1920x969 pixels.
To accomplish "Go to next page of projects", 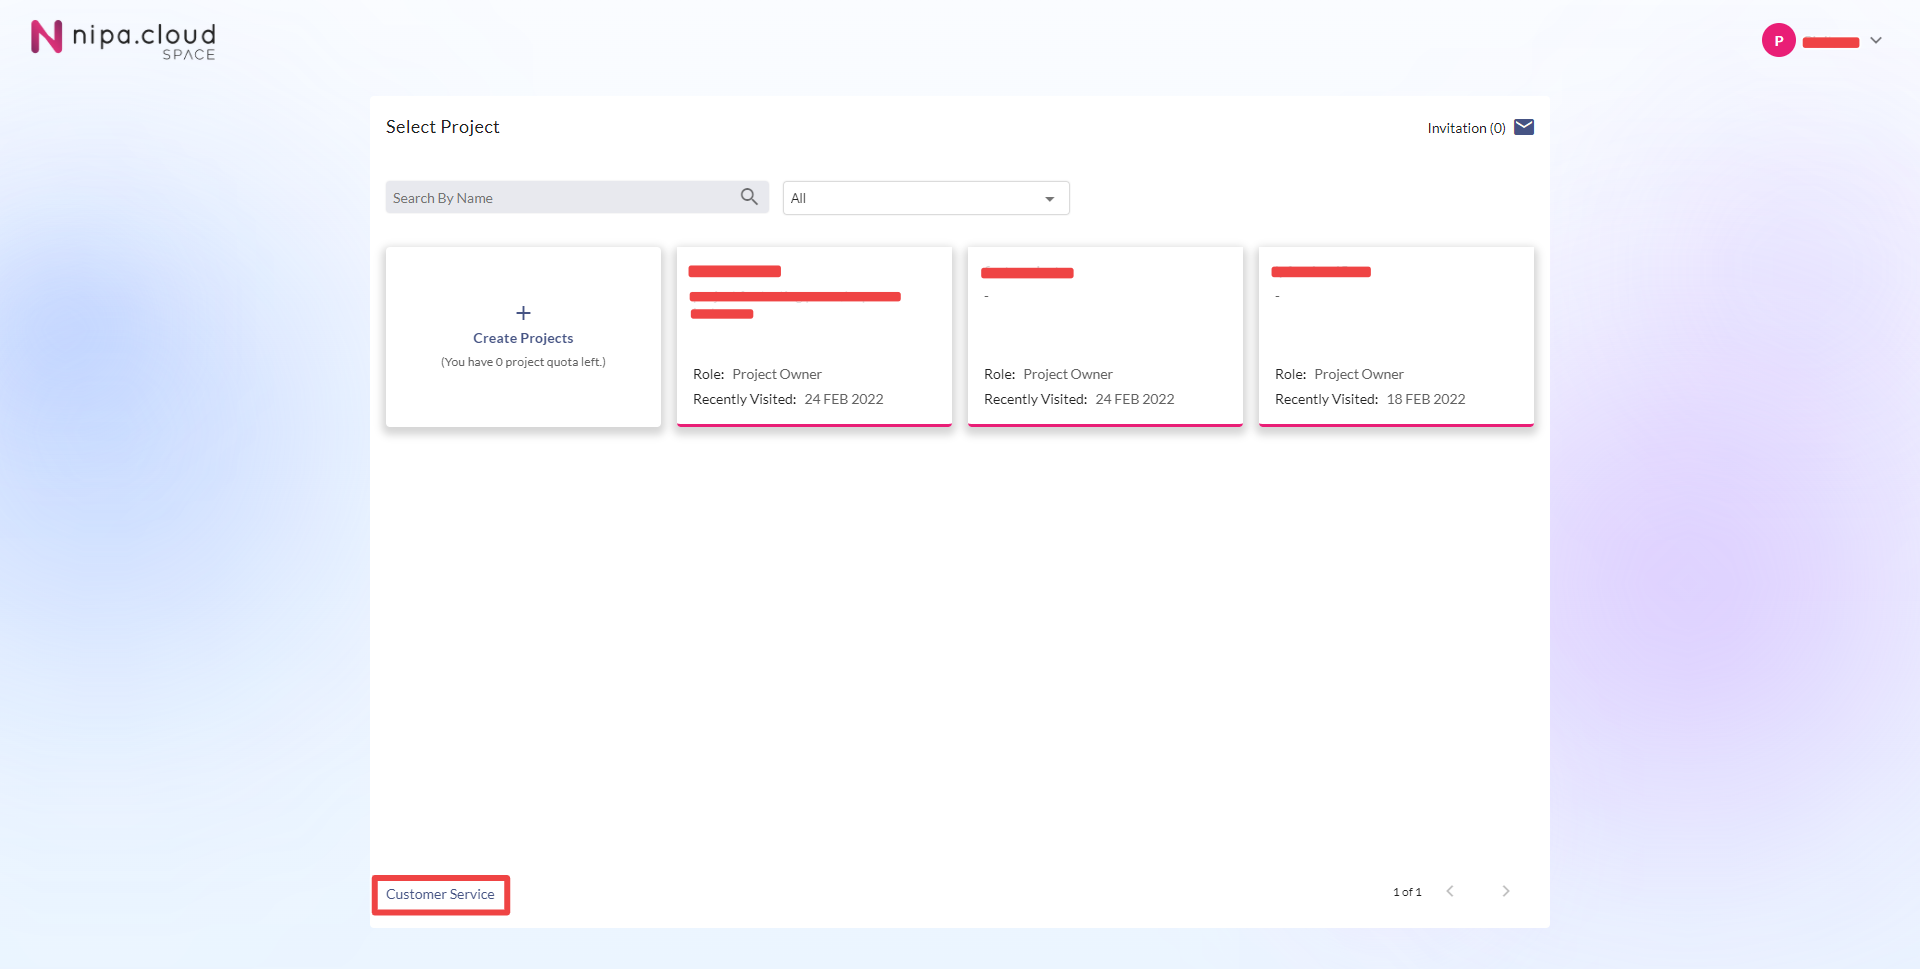I will pyautogui.click(x=1506, y=891).
